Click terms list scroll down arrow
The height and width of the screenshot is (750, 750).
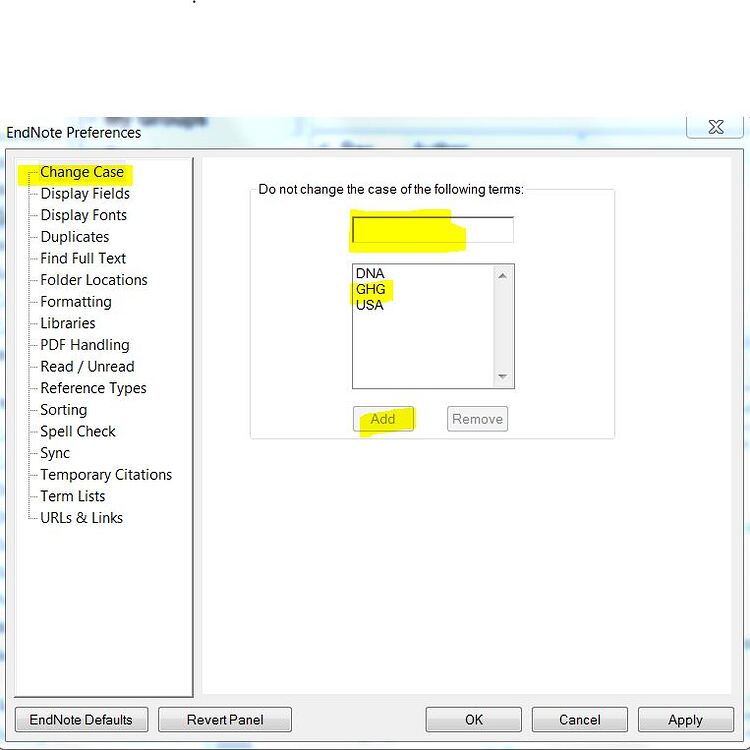click(x=502, y=376)
